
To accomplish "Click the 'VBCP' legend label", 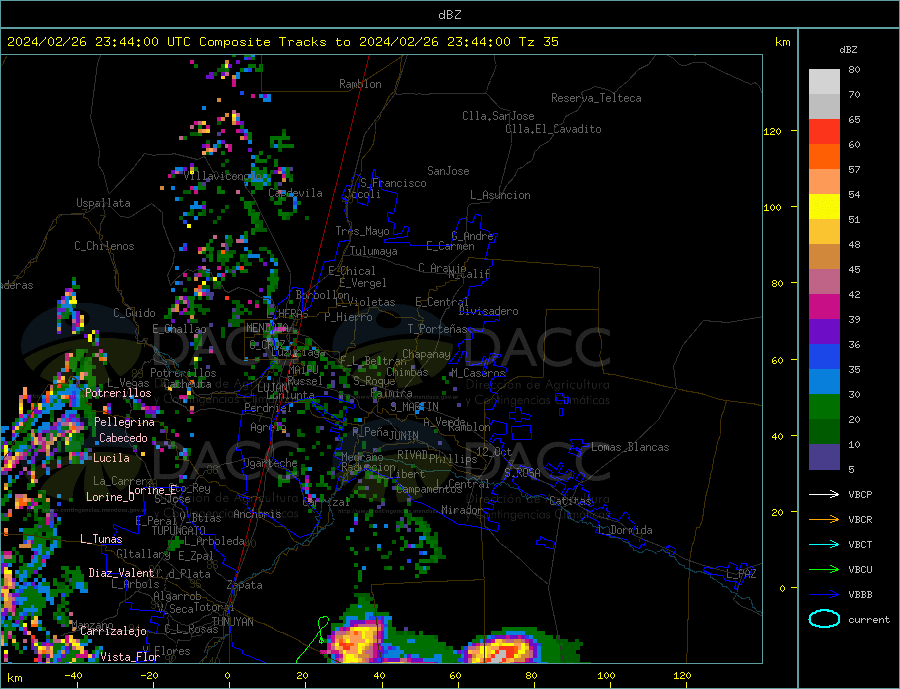I will [860, 494].
